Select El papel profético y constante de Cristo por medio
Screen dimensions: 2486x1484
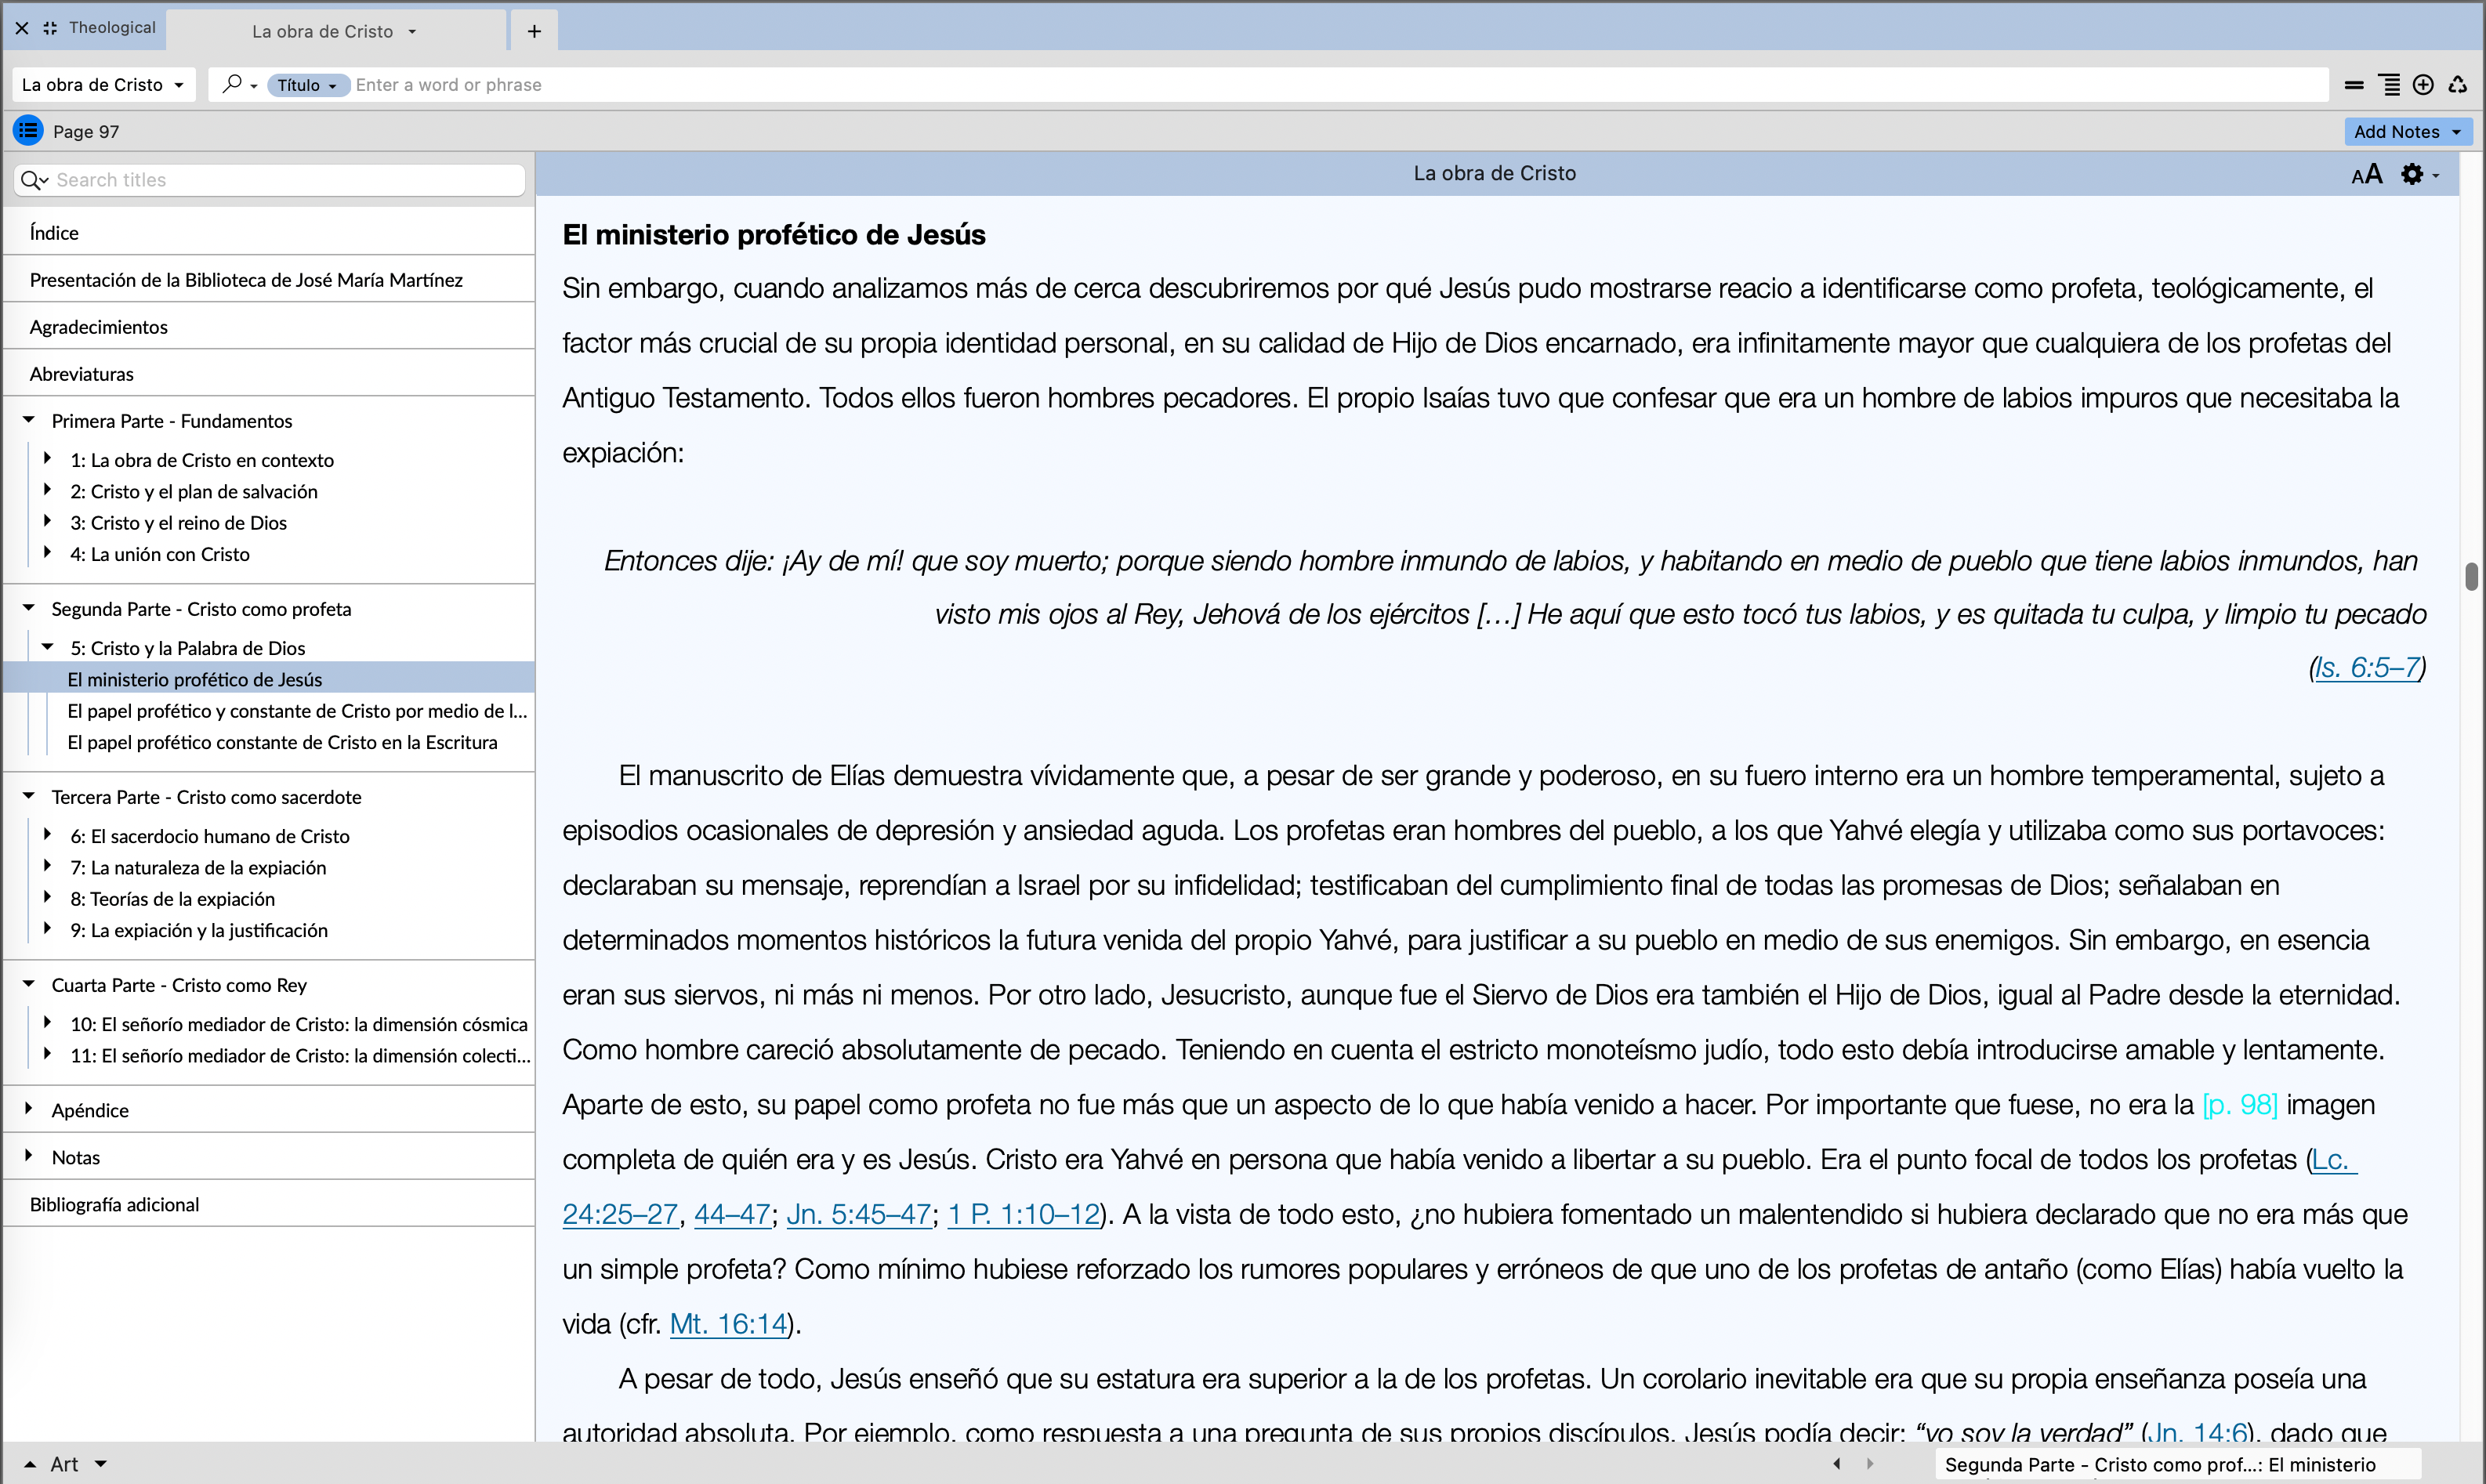(269, 710)
